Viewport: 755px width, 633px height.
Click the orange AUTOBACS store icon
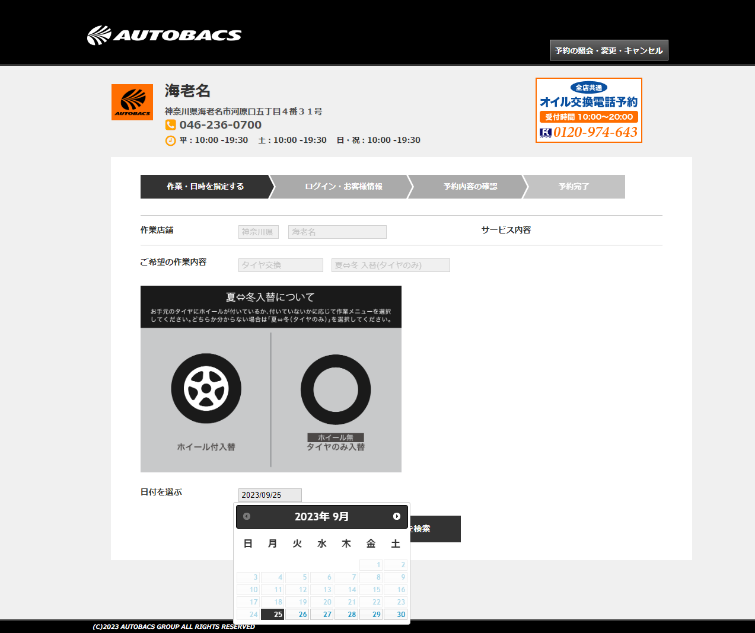tap(132, 102)
